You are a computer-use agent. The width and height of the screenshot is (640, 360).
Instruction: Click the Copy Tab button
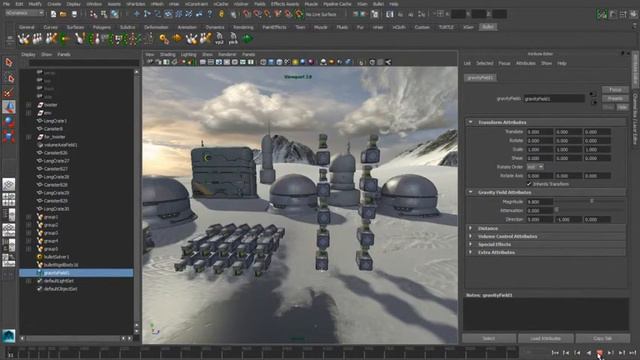tap(602, 338)
